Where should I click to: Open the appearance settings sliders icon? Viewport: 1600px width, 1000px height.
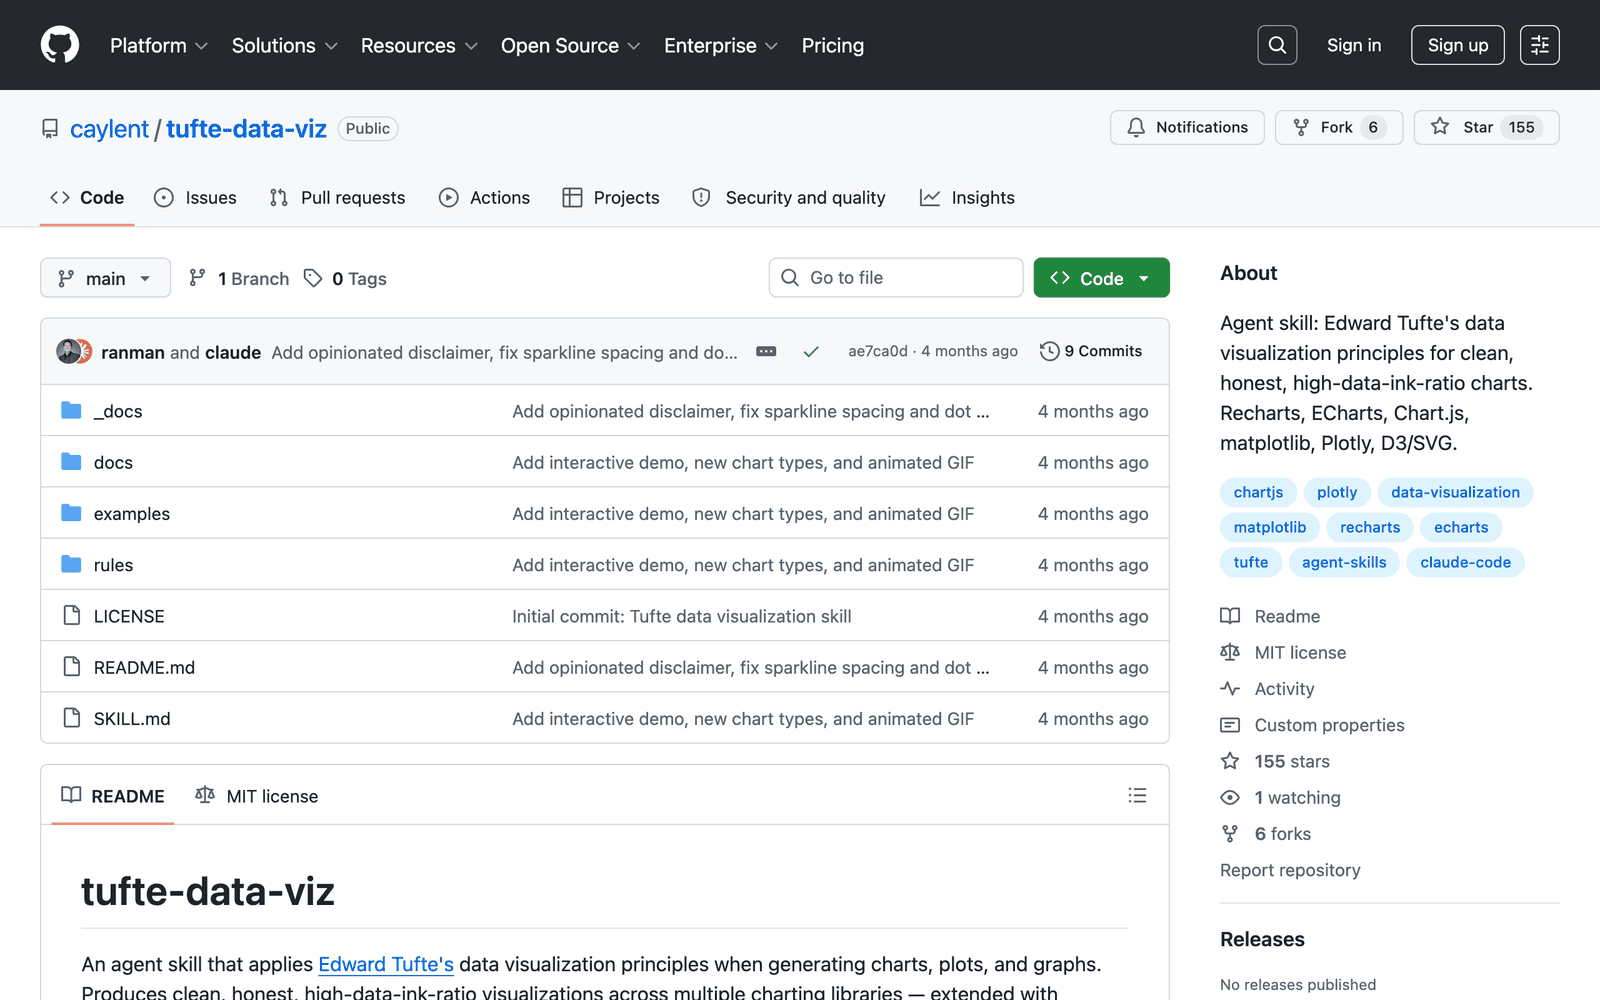pyautogui.click(x=1540, y=45)
